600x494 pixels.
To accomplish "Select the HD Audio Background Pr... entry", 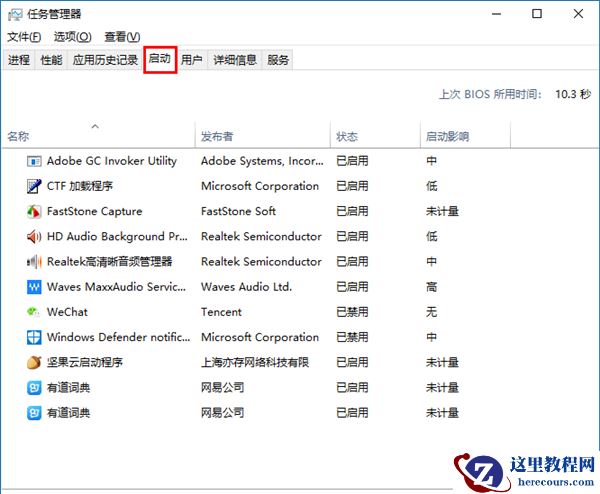I will click(x=117, y=237).
